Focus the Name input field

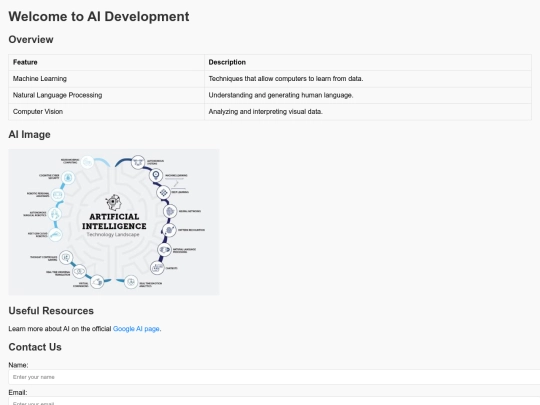(274, 377)
